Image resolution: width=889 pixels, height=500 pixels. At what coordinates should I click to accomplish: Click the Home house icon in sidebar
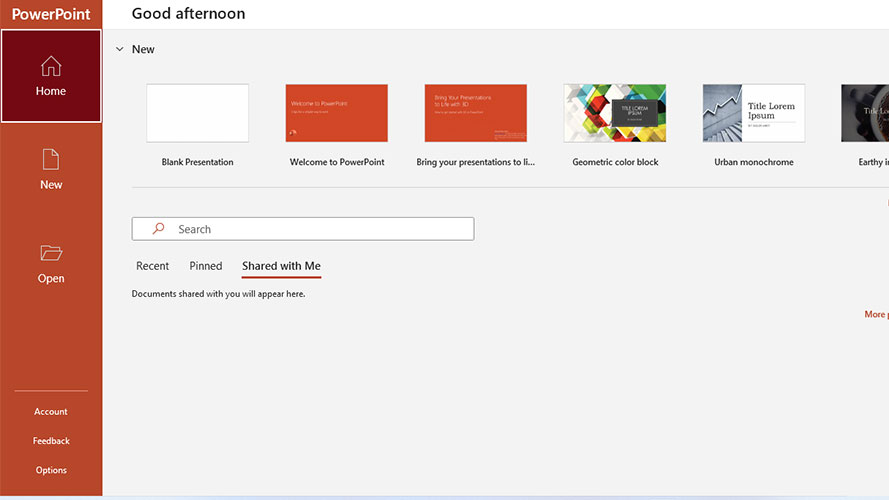coord(51,66)
